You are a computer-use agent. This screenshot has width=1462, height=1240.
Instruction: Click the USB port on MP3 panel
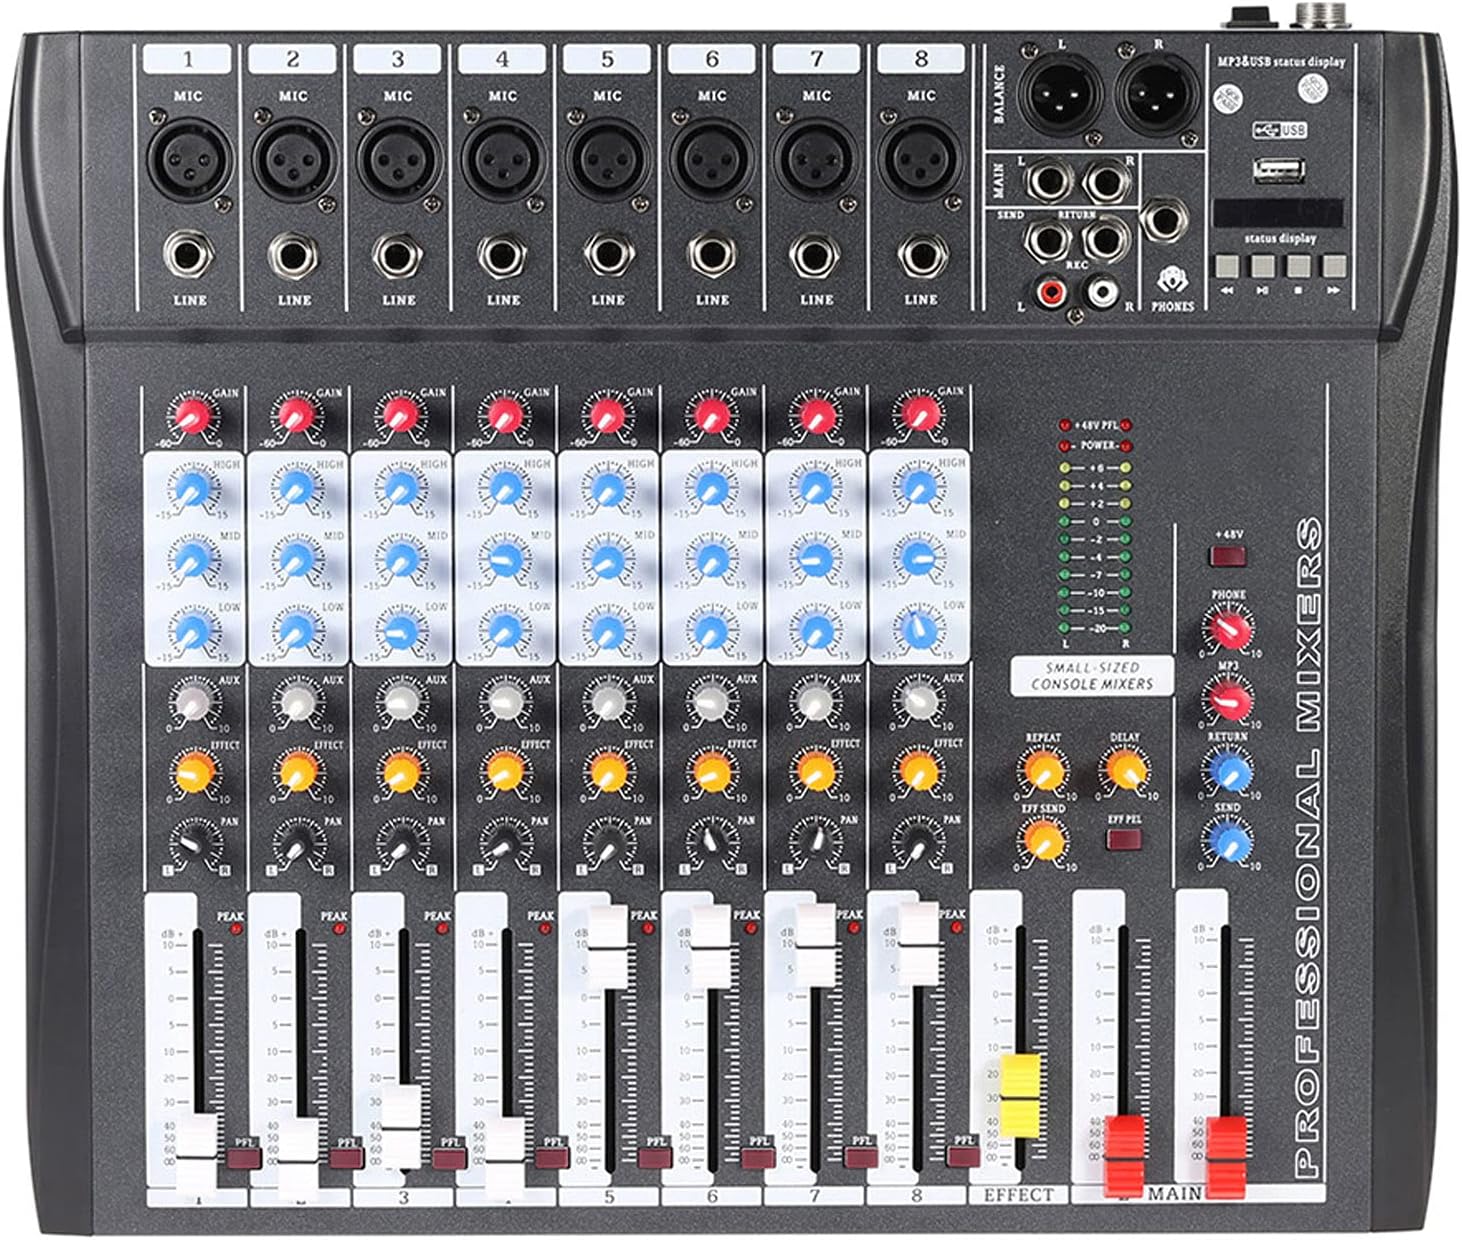click(x=1278, y=172)
